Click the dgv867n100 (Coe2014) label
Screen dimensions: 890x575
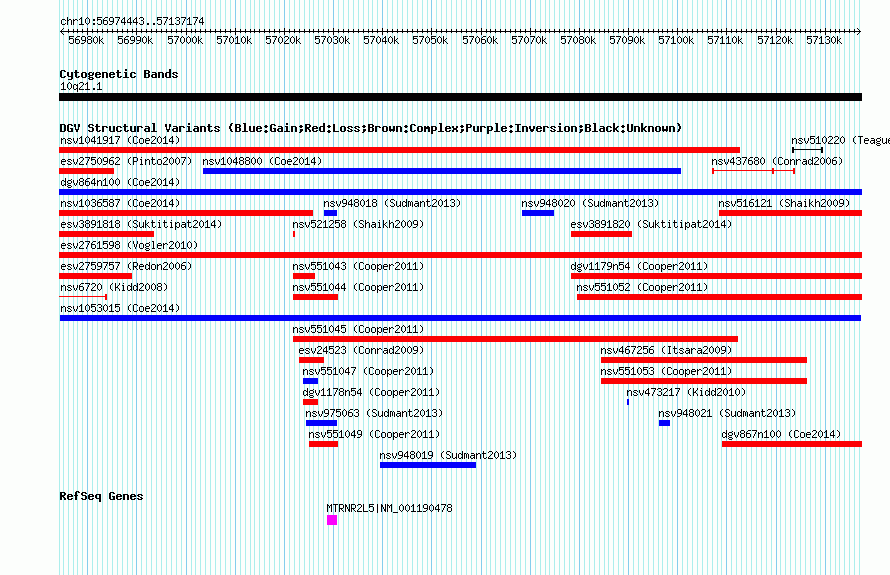point(781,434)
